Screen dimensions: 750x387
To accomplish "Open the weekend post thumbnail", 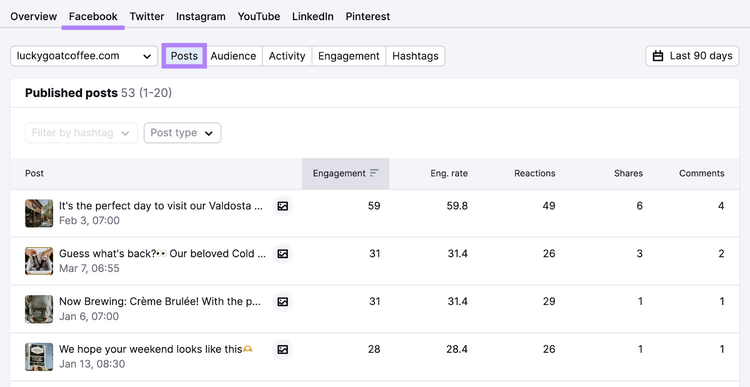I will pos(39,357).
